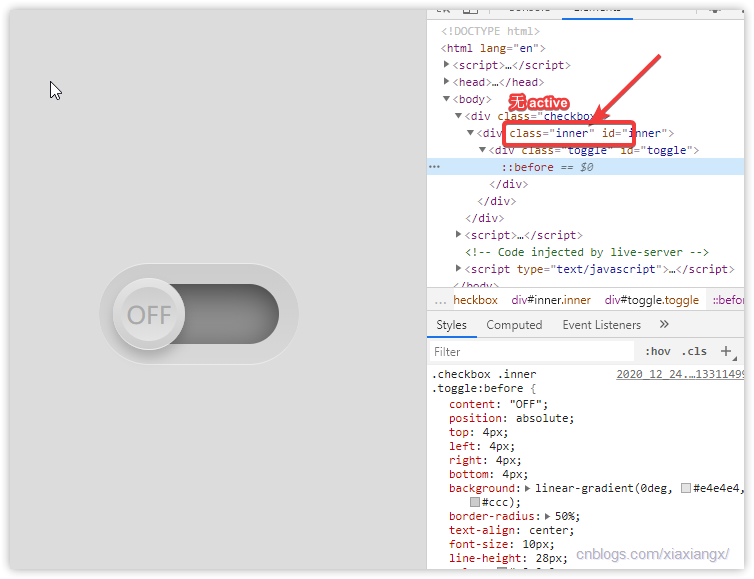This screenshot has height=579, width=754.
Task: Show more sidebar tabs with the double chevron
Action: pos(664,324)
